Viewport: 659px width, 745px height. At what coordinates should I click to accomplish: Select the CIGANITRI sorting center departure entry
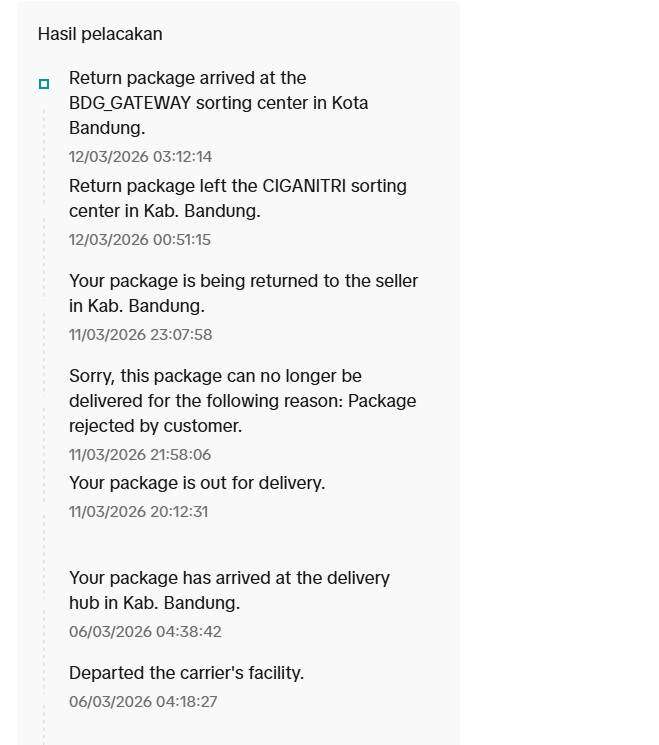tap(237, 198)
